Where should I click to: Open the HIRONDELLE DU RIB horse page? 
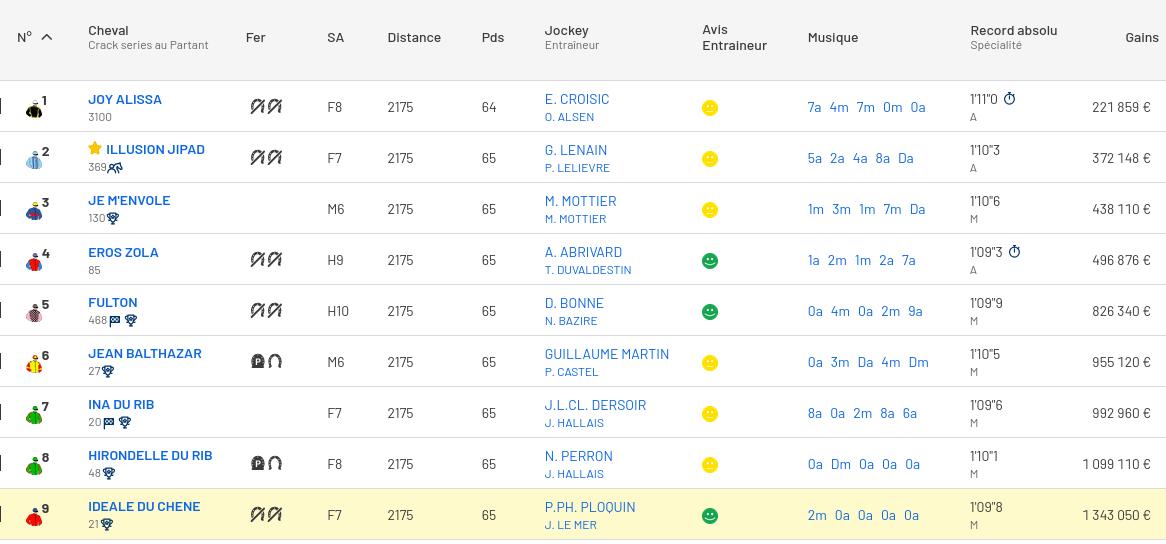[x=150, y=456]
